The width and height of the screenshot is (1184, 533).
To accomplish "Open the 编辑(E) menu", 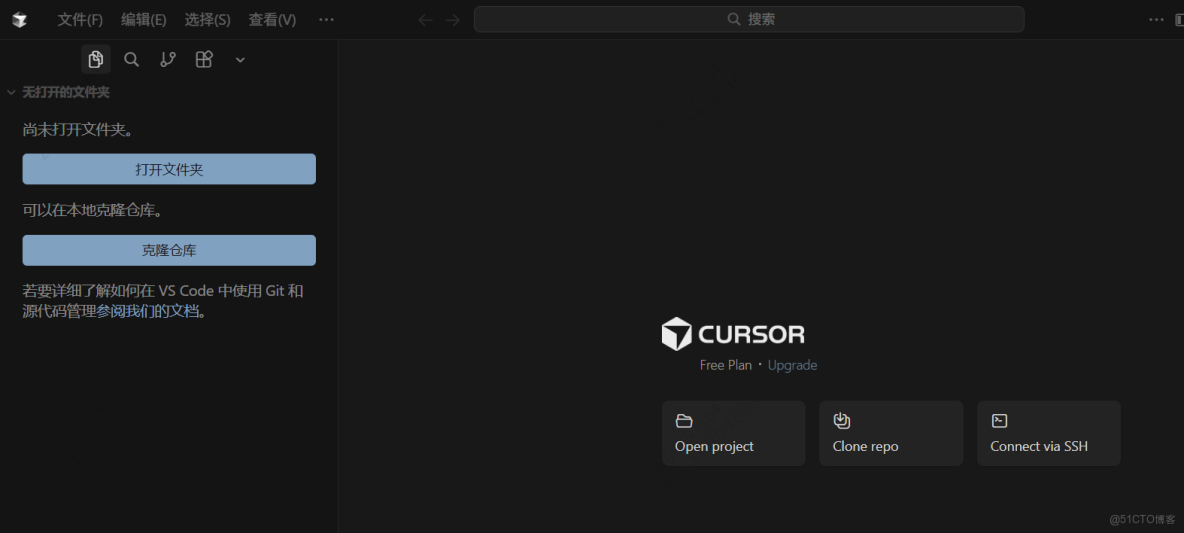I will pos(143,20).
